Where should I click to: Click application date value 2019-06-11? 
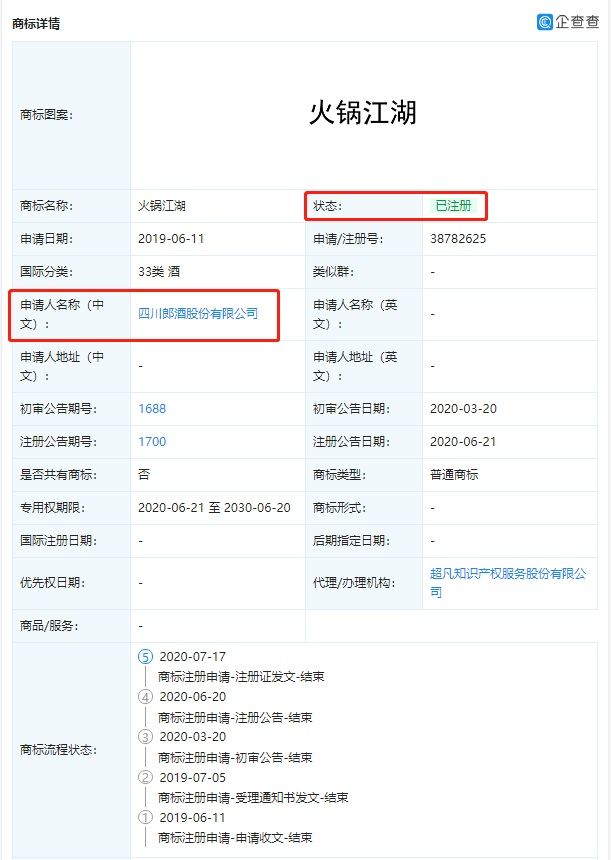click(171, 239)
